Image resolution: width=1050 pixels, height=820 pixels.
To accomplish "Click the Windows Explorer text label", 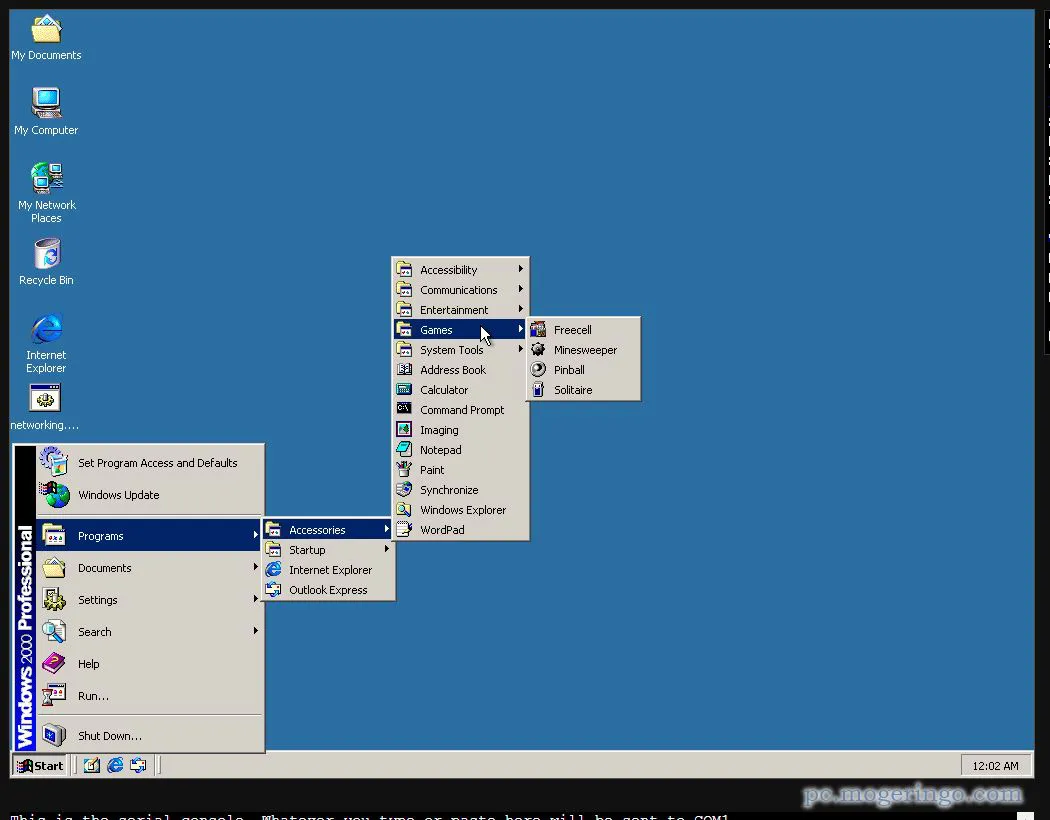I will pos(463,510).
